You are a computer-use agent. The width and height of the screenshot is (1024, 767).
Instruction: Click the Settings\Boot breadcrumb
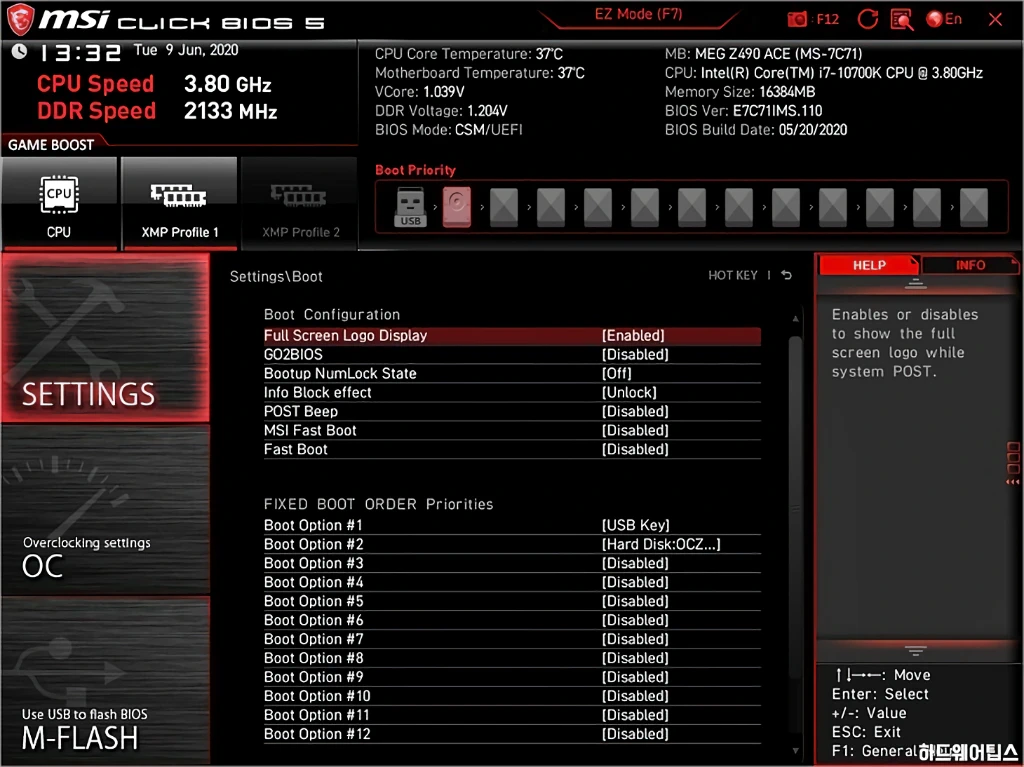click(276, 276)
